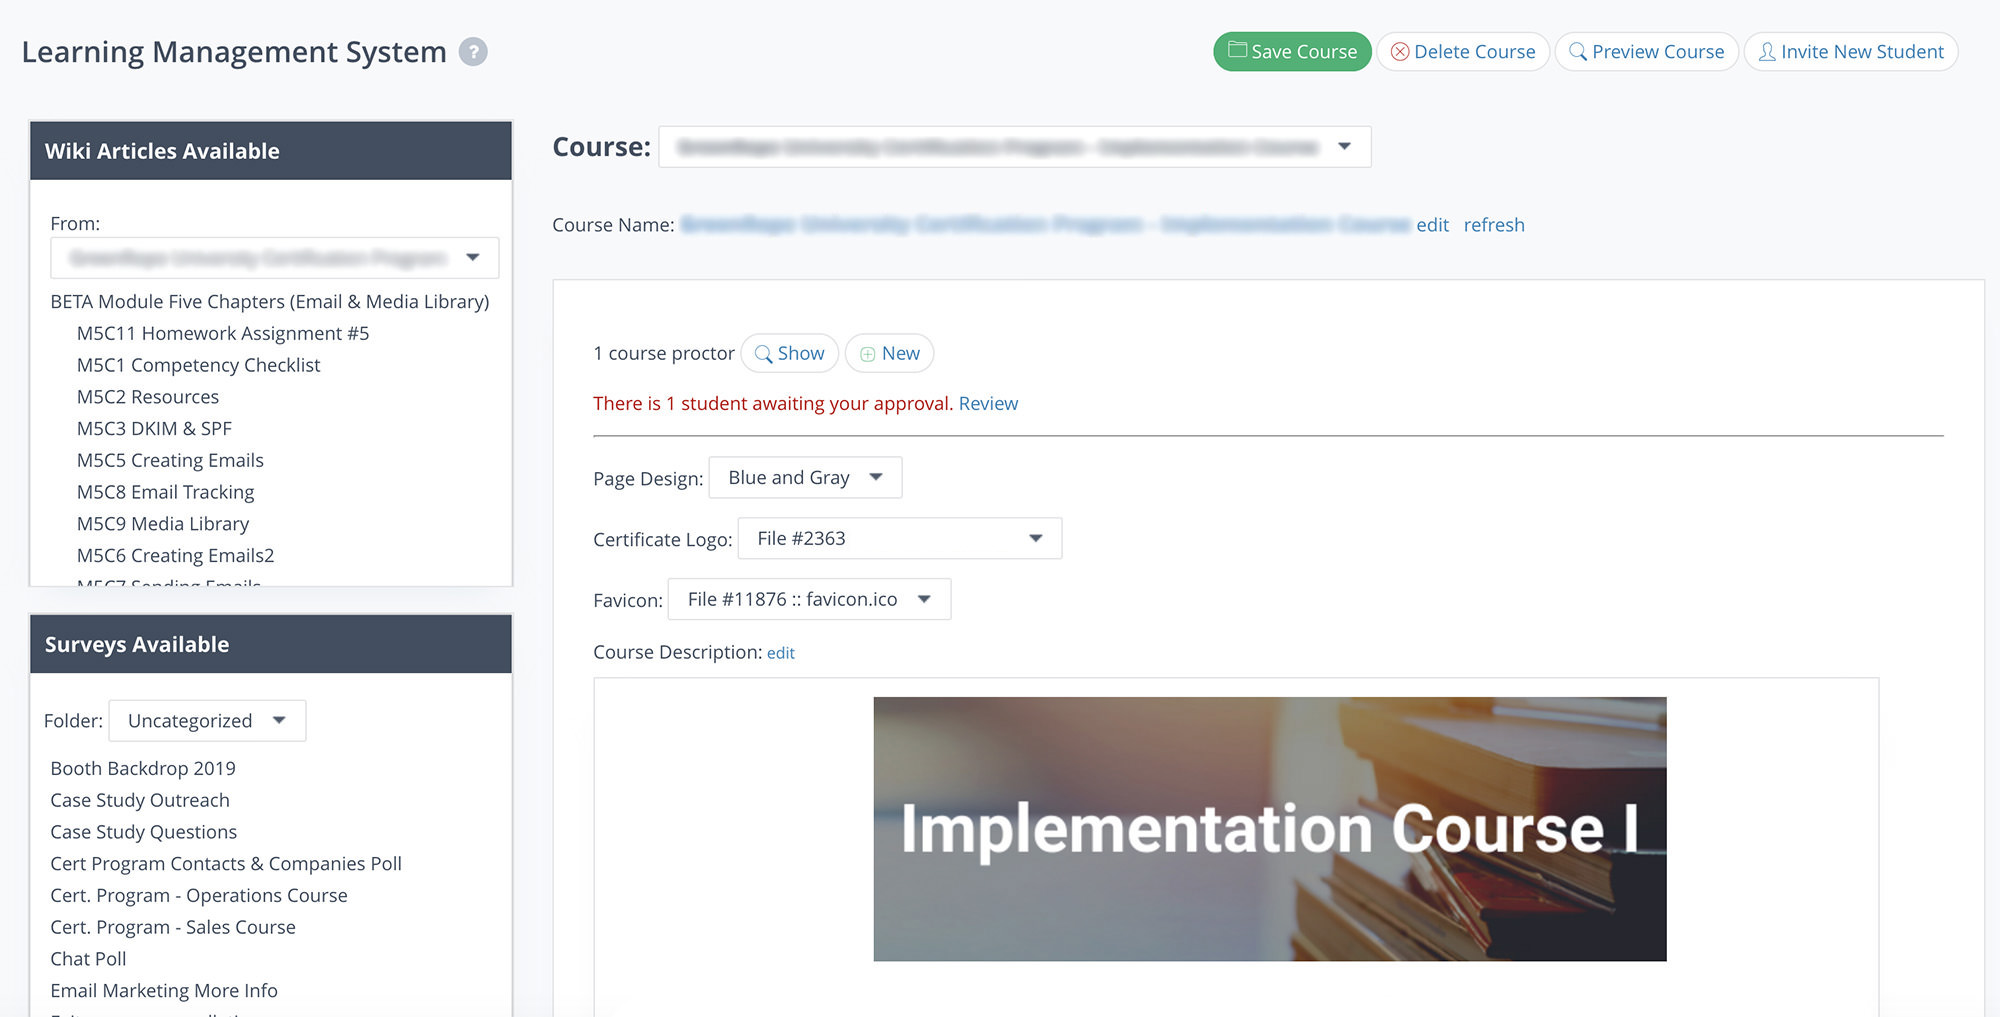The height and width of the screenshot is (1017, 2000).
Task: Click edit link for Course Description
Action: pos(780,653)
